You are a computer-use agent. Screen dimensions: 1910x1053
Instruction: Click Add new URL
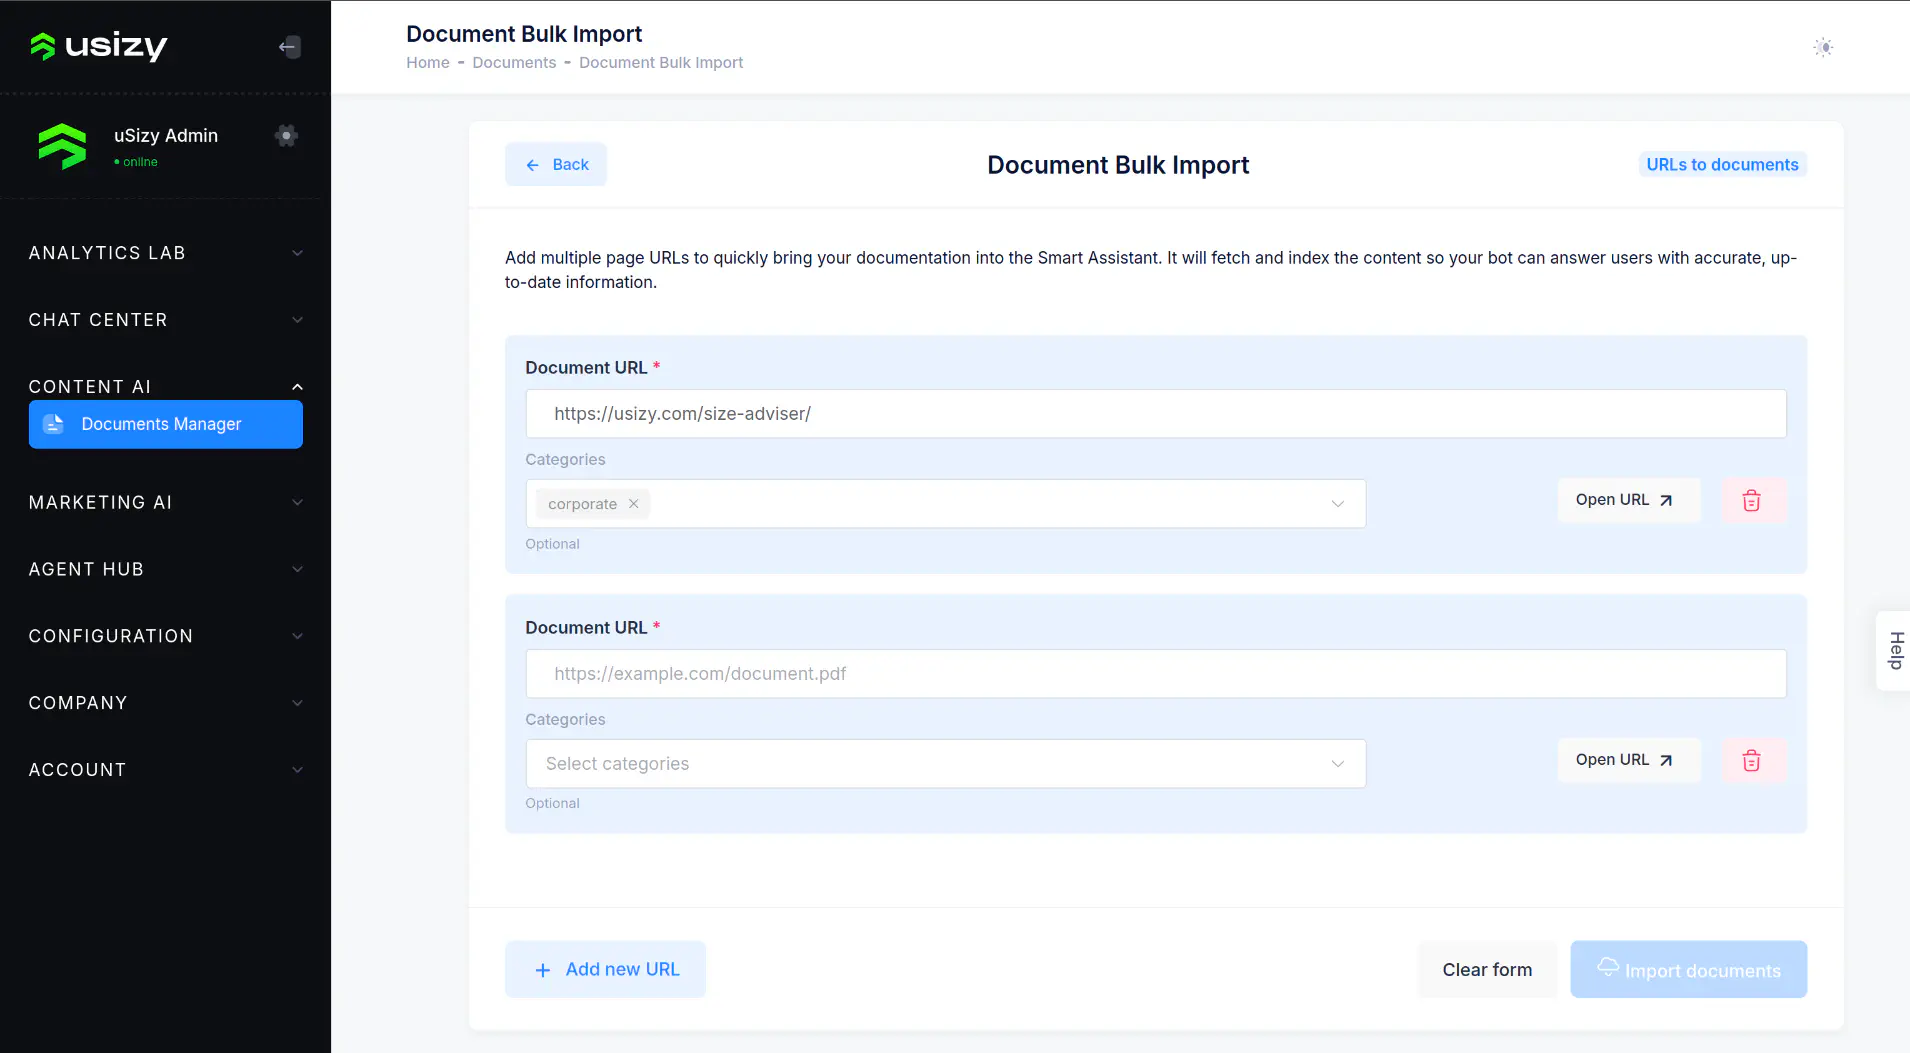click(604, 968)
